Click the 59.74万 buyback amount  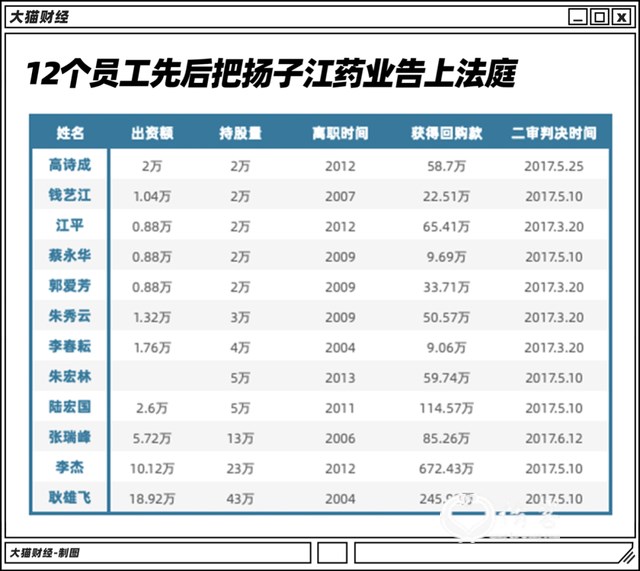pyautogui.click(x=447, y=378)
